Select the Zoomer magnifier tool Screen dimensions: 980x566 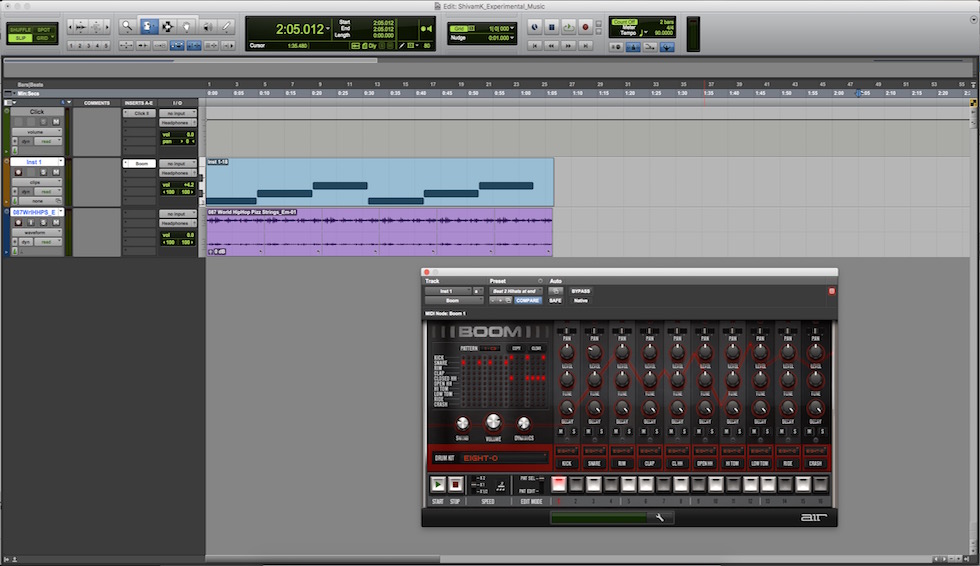click(x=127, y=27)
